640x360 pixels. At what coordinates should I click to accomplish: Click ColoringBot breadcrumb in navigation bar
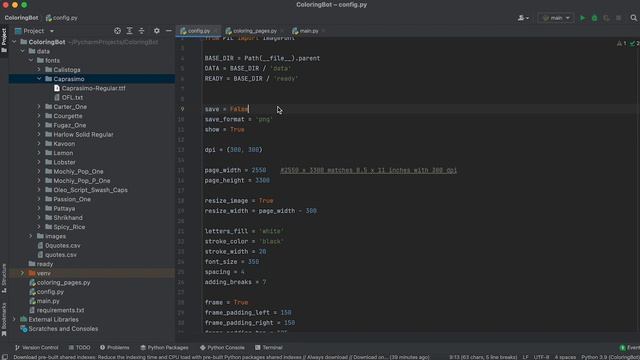pyautogui.click(x=21, y=18)
